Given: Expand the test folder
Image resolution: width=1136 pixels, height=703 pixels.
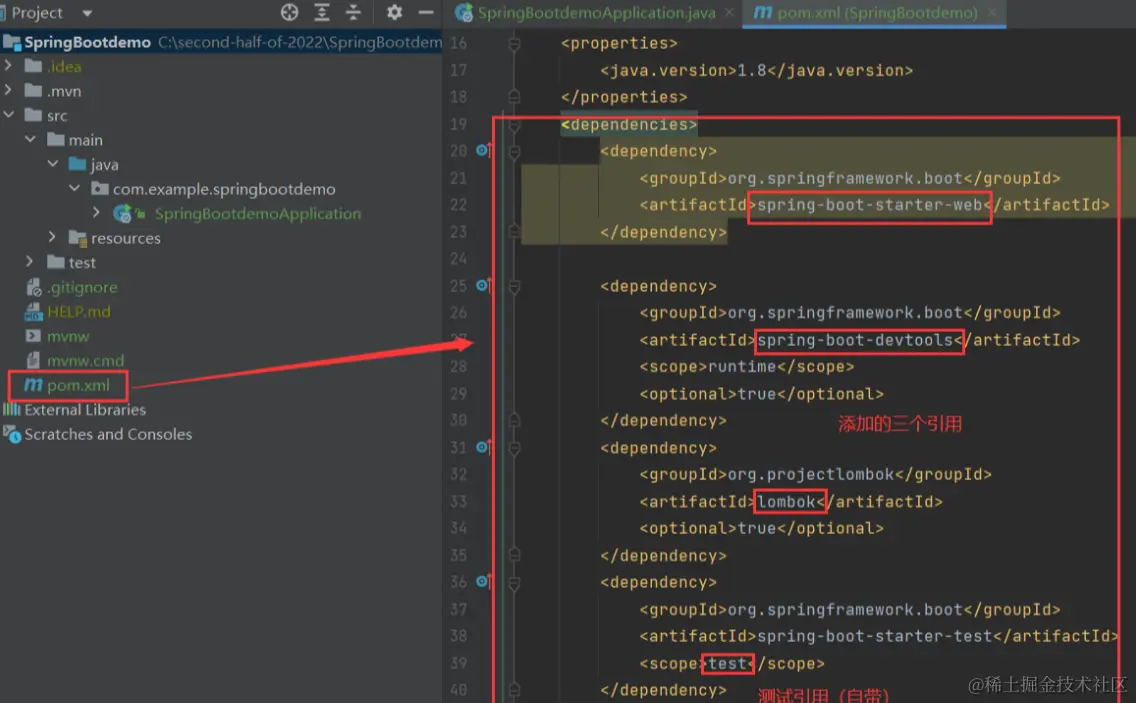Looking at the screenshot, I should (30, 262).
